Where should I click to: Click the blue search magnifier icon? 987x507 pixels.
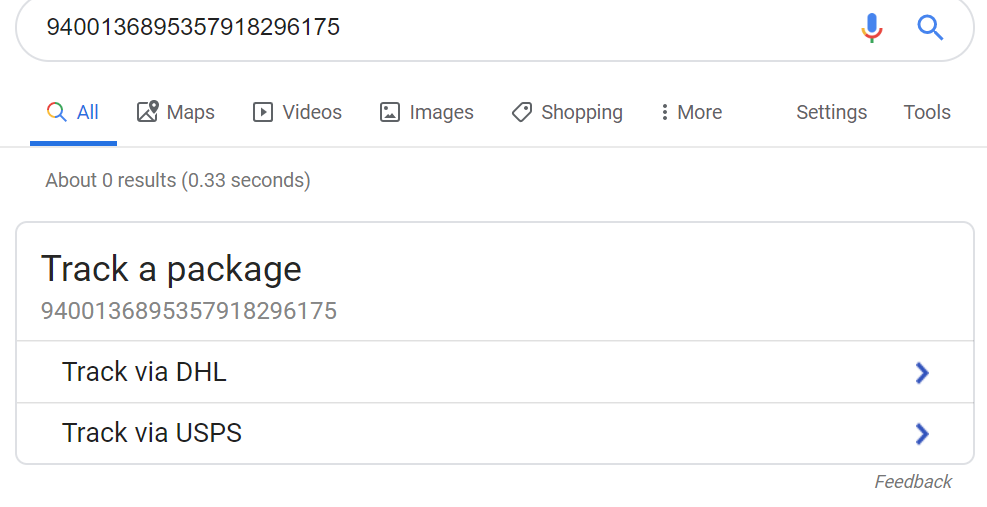point(930,28)
